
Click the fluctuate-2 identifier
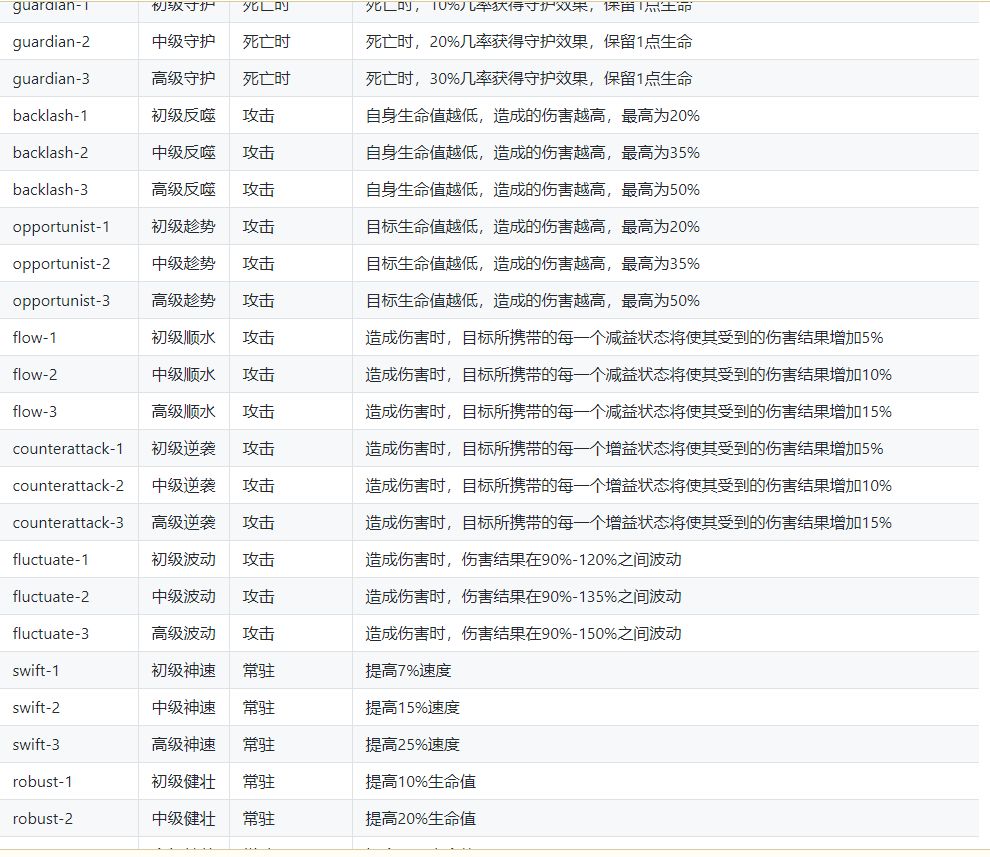[51, 596]
